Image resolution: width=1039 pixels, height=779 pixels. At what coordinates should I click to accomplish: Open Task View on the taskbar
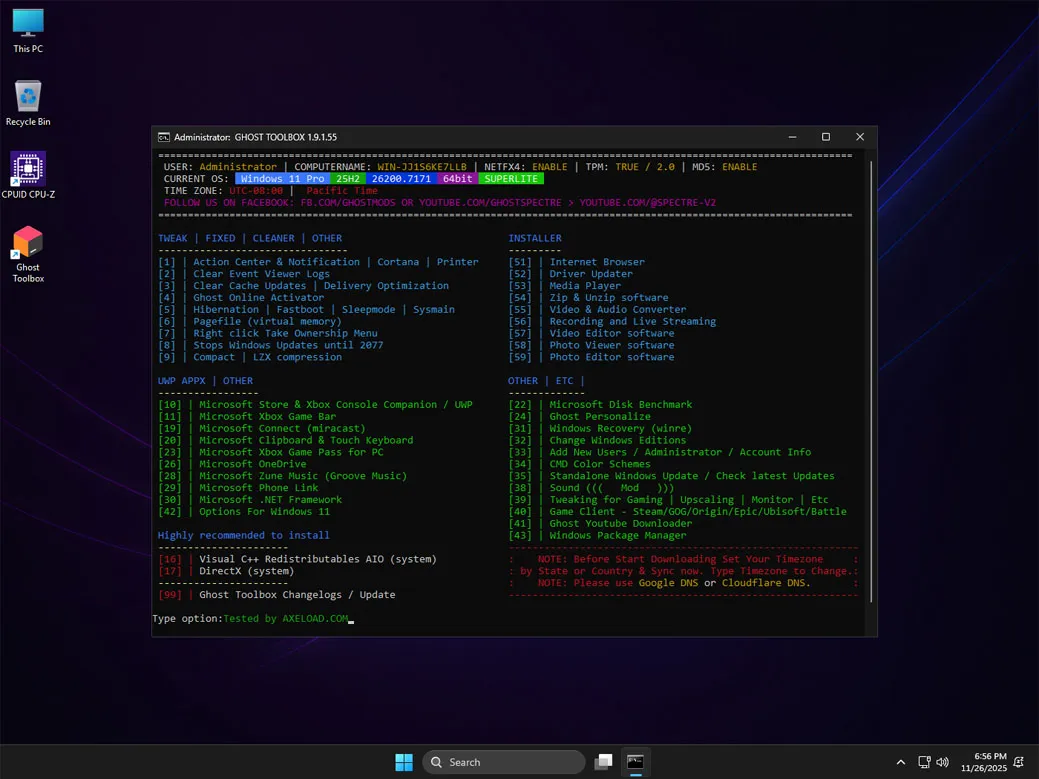point(604,761)
